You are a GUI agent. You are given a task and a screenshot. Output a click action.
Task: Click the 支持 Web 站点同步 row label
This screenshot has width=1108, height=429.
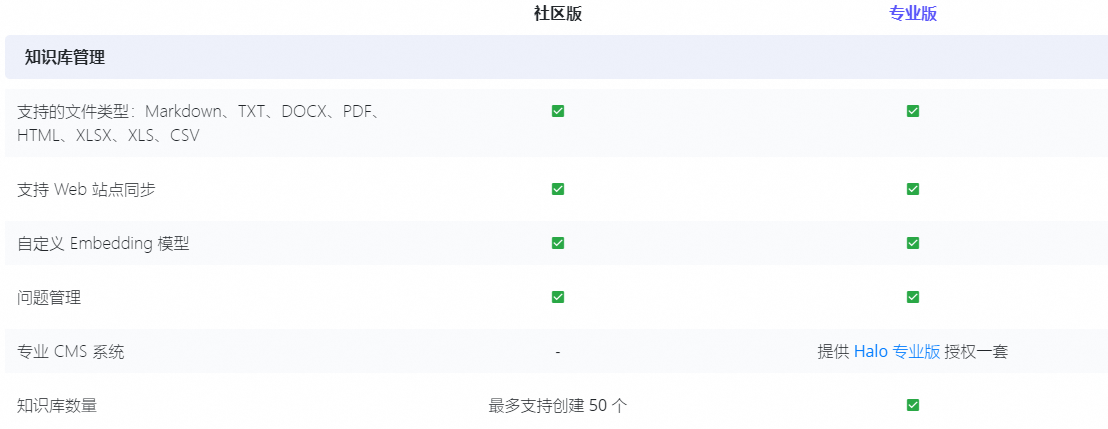tap(86, 190)
